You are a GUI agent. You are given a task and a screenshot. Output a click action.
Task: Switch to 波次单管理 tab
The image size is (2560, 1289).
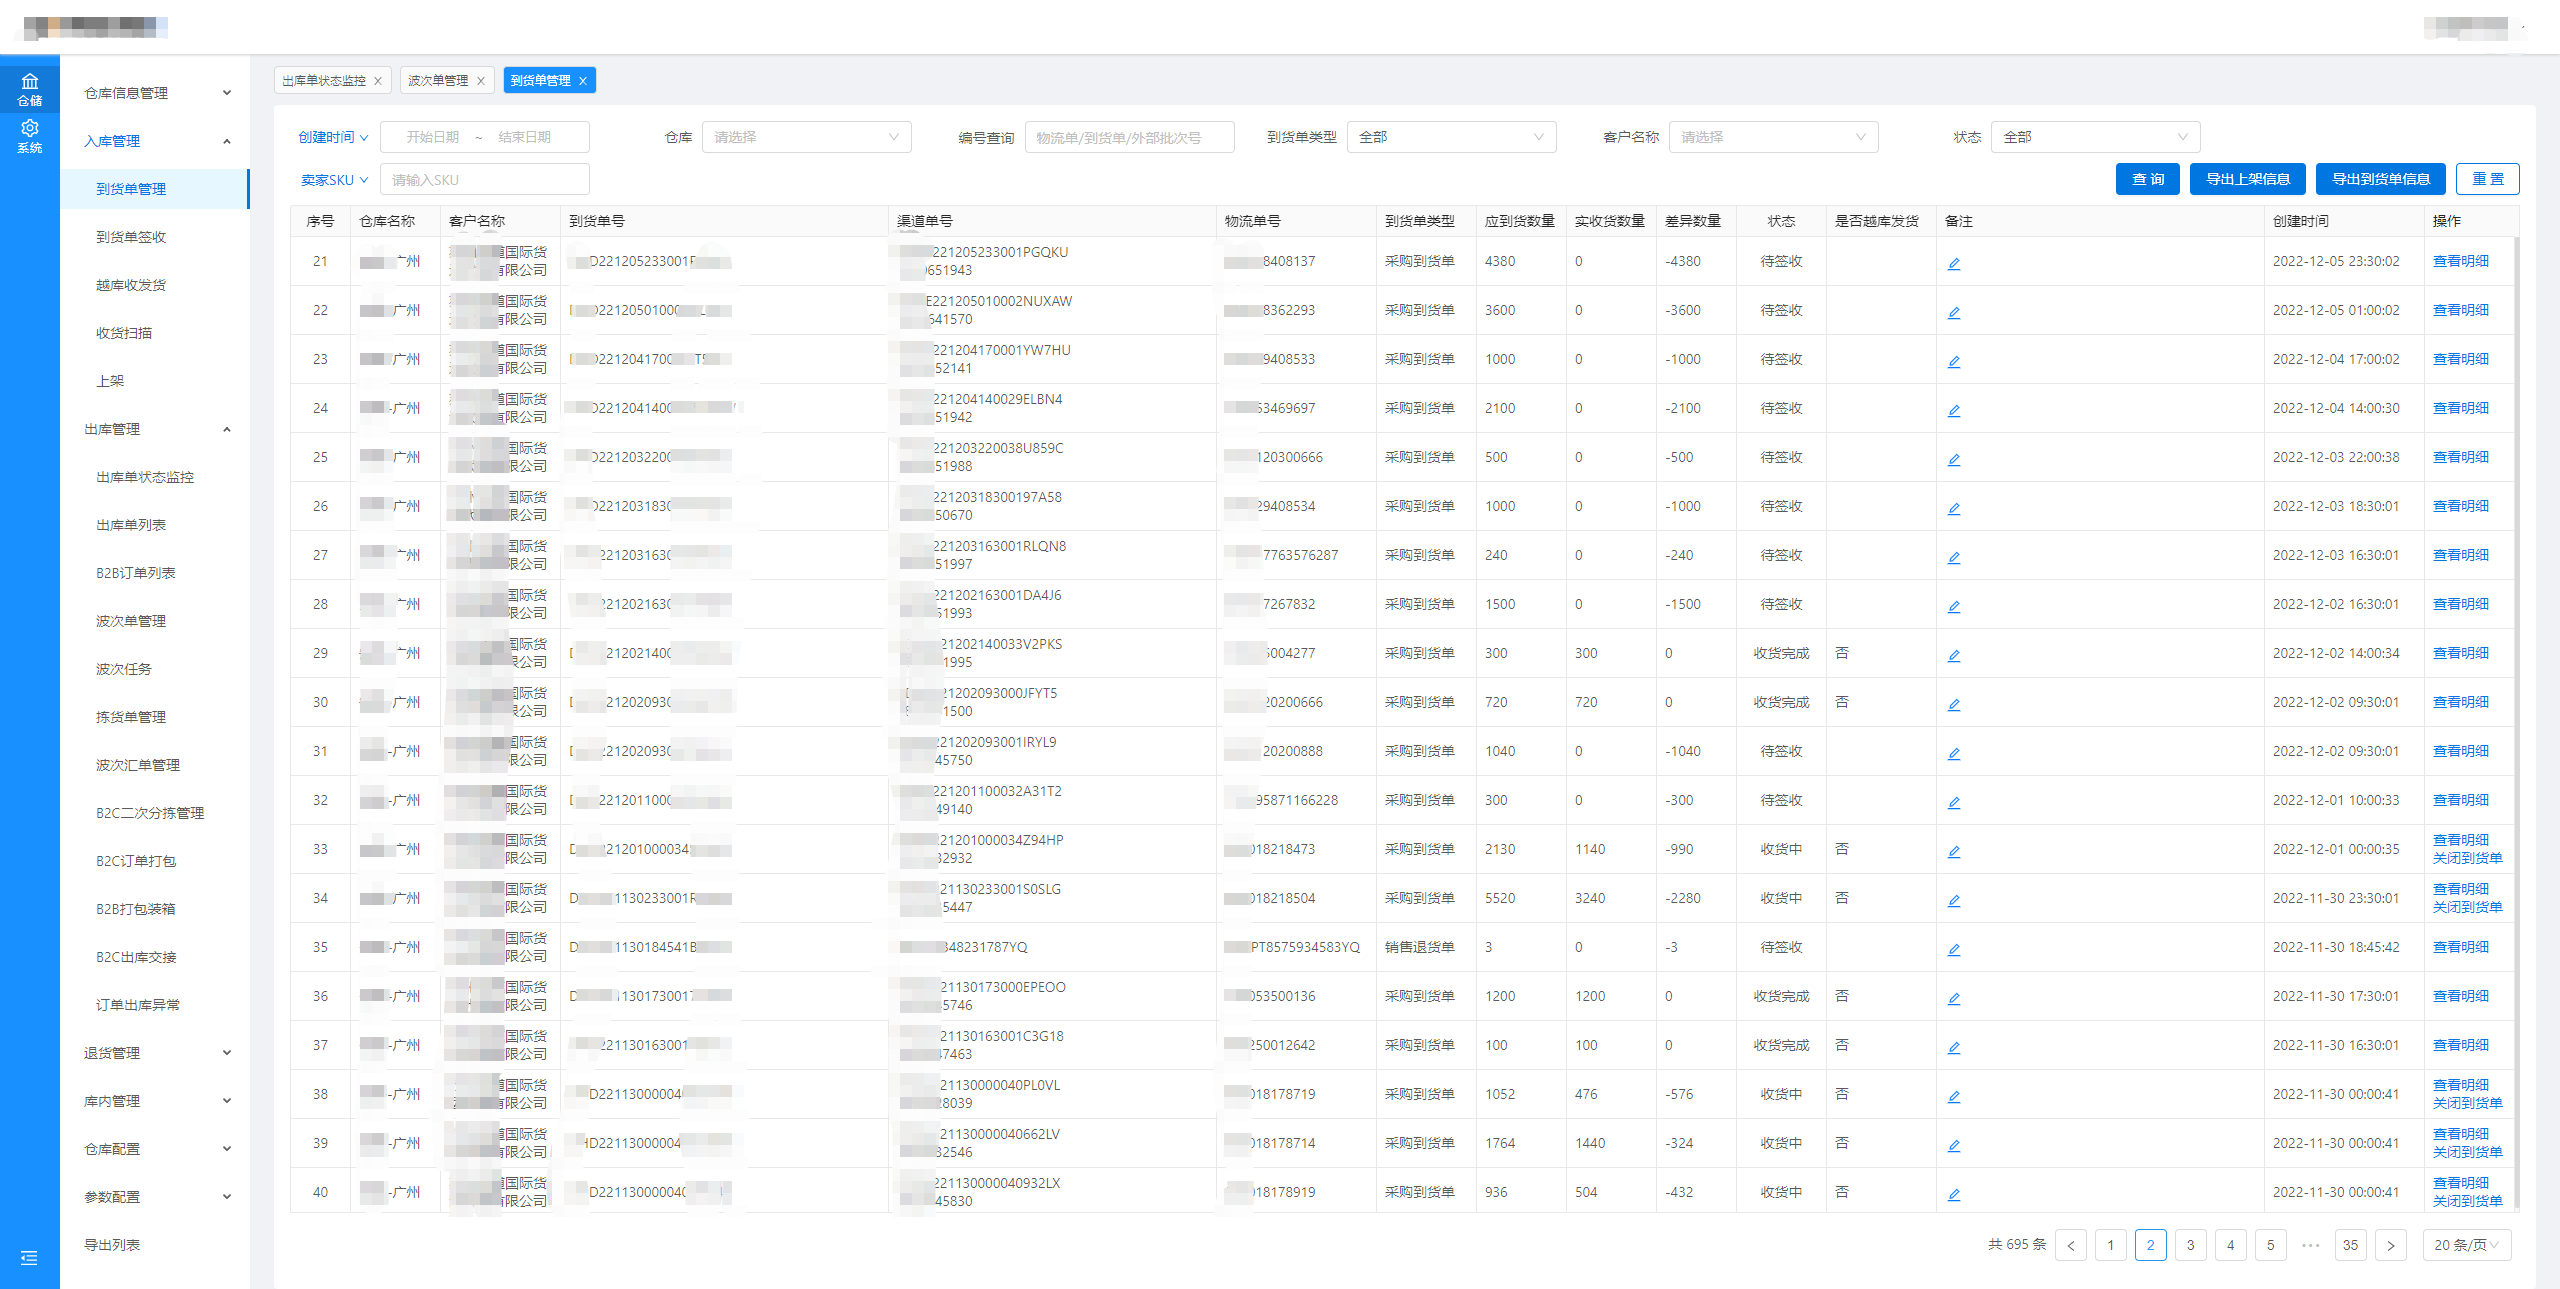(438, 81)
